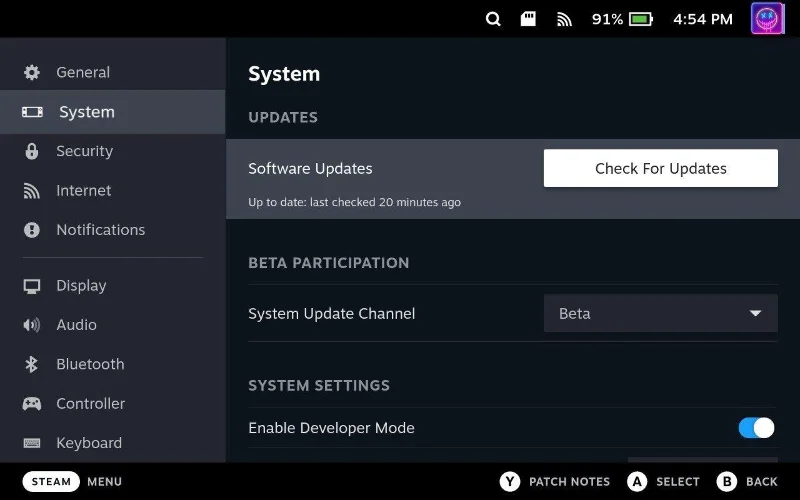Disable the Enable Developer Mode toggle
The image size is (800, 500).
pyautogui.click(x=756, y=428)
